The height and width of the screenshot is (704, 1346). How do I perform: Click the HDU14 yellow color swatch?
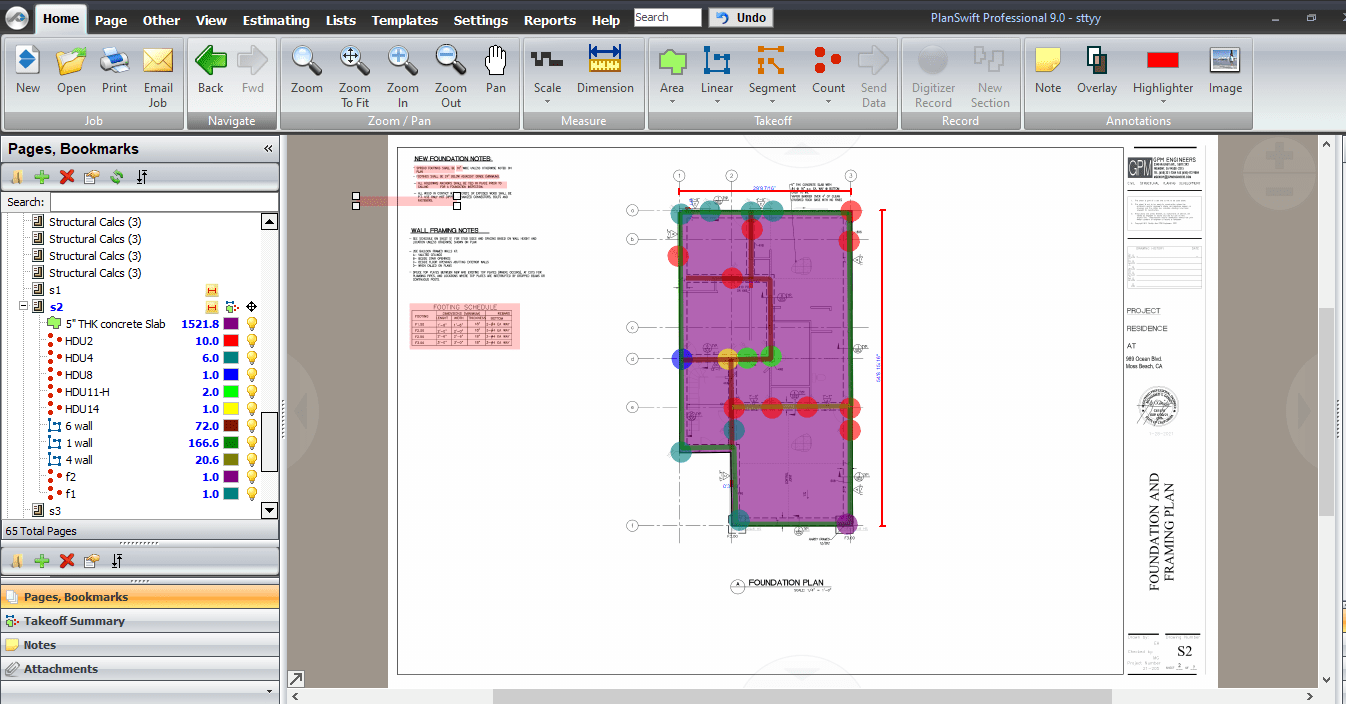[231, 409]
